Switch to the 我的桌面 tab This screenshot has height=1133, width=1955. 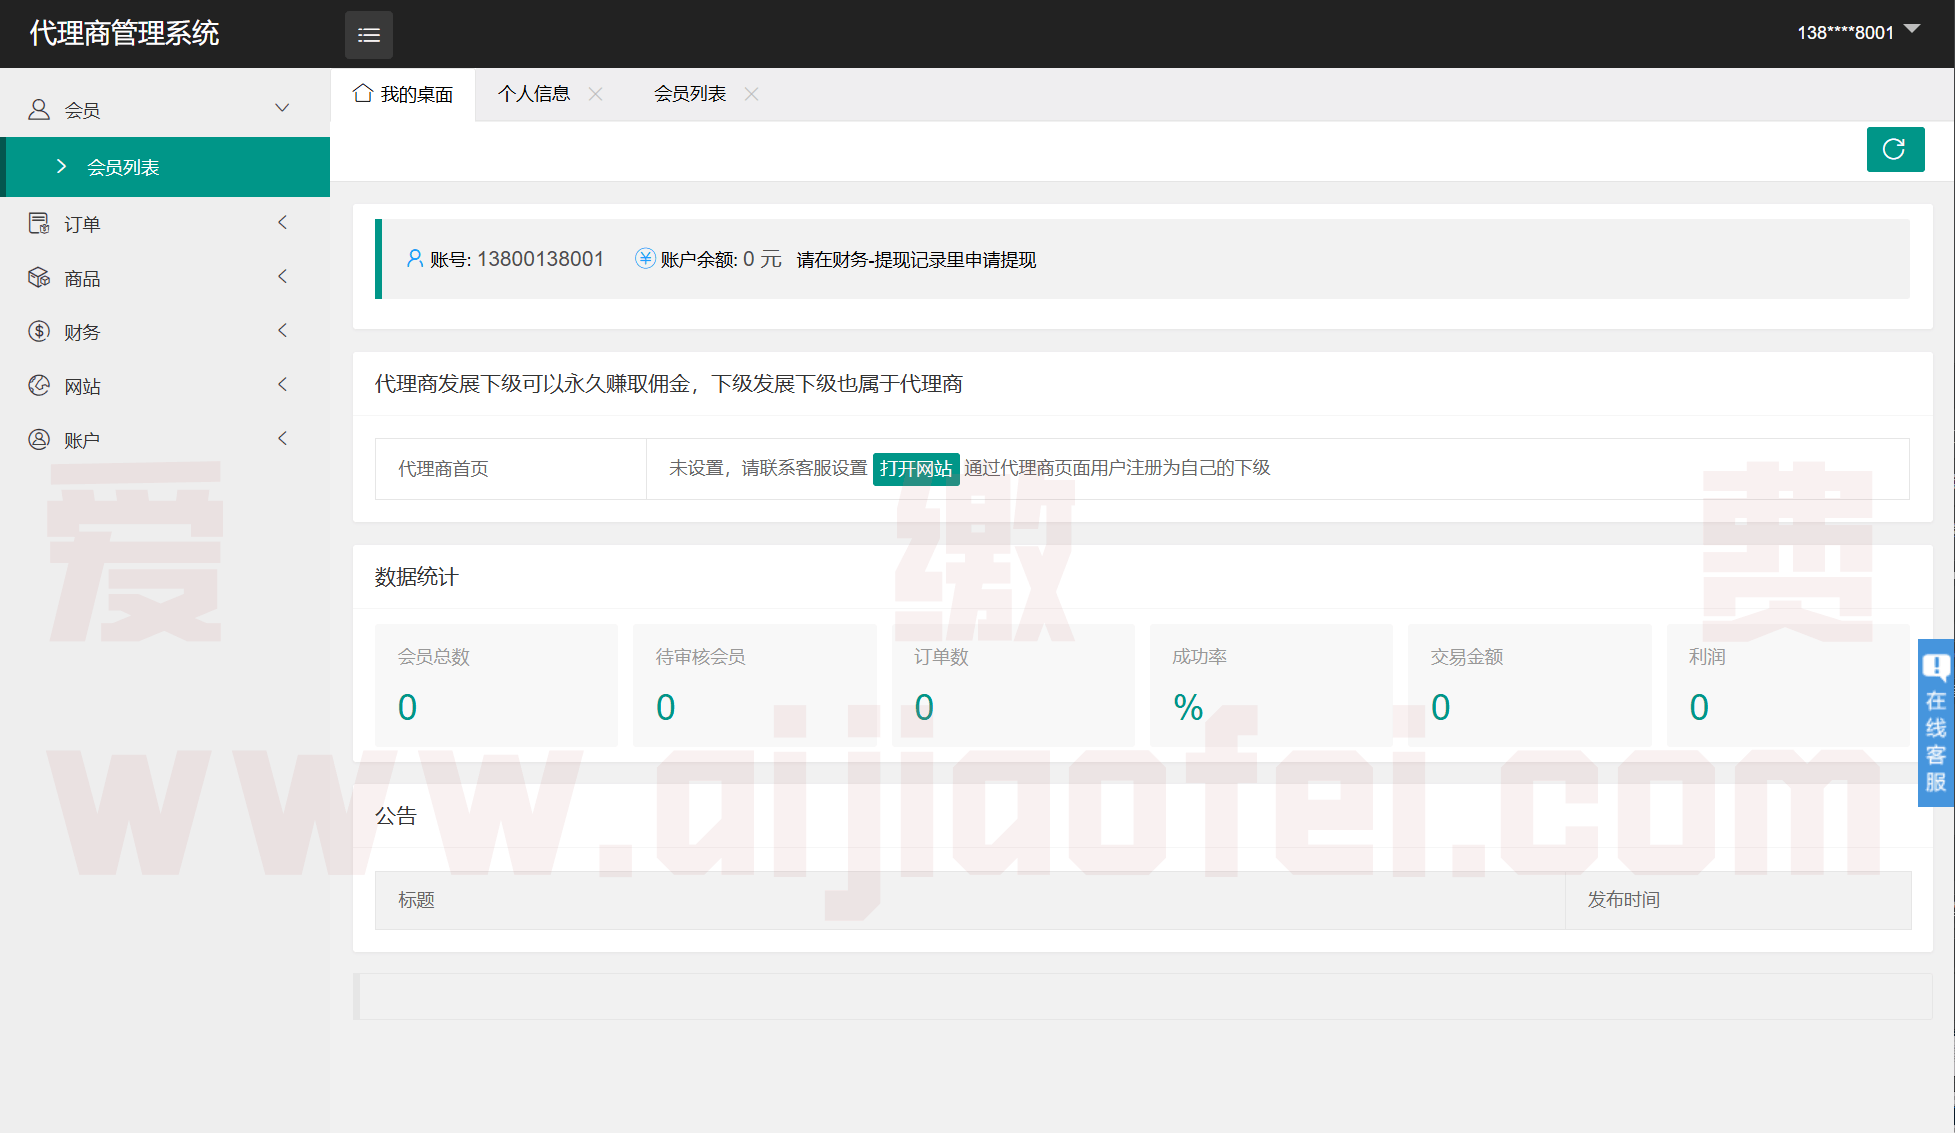[x=404, y=94]
